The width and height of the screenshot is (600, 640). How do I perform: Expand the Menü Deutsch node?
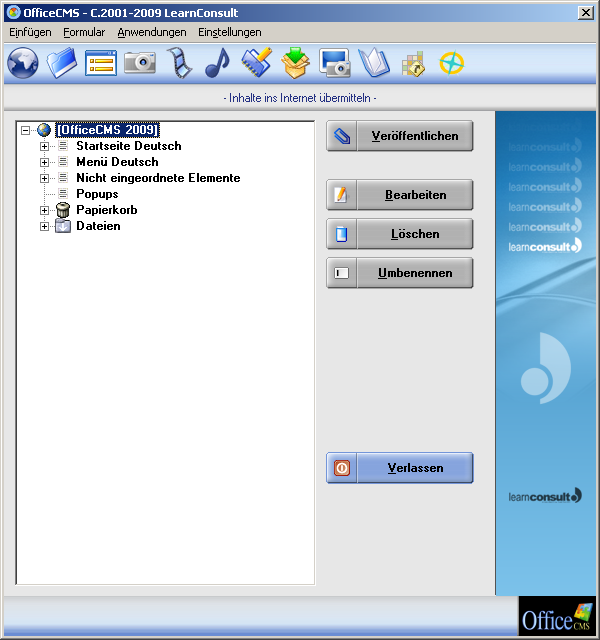(x=44, y=162)
